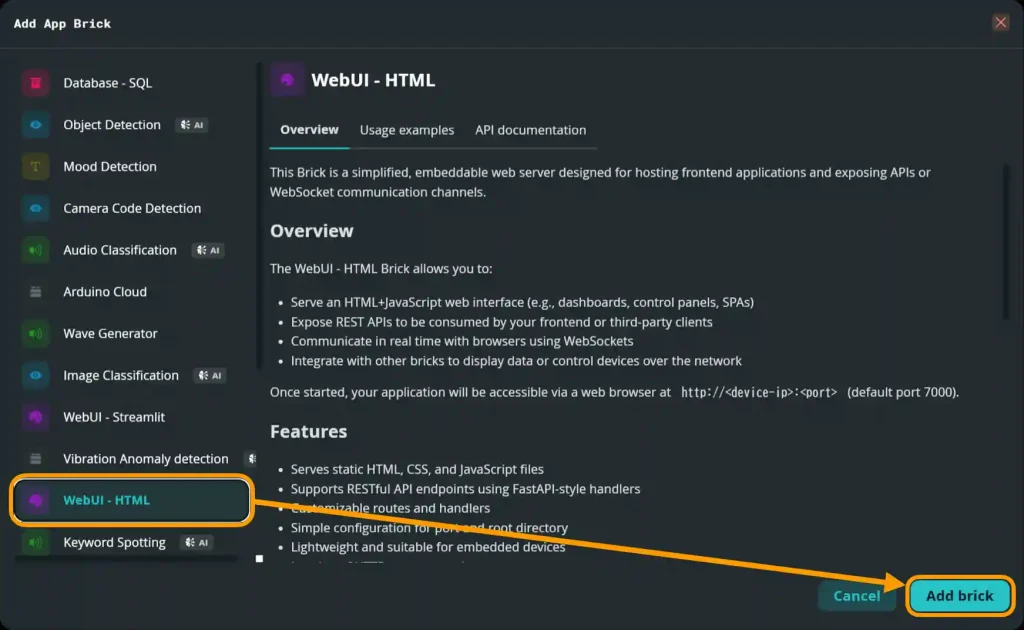The image size is (1024, 630).
Task: Click the WebUI - HTML header icon
Action: [288, 80]
